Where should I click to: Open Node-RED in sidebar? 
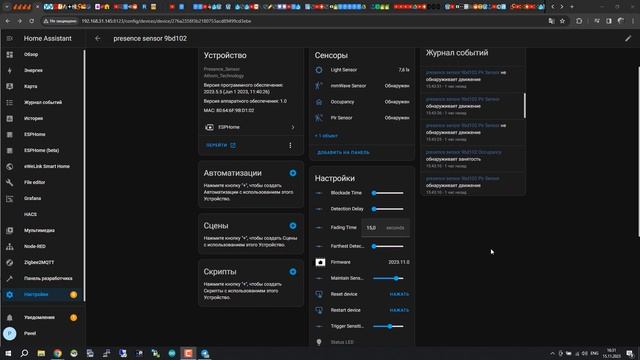pos(43,247)
